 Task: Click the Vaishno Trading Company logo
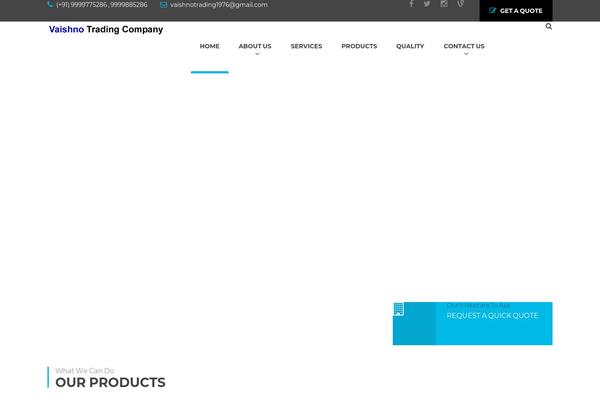coord(106,29)
